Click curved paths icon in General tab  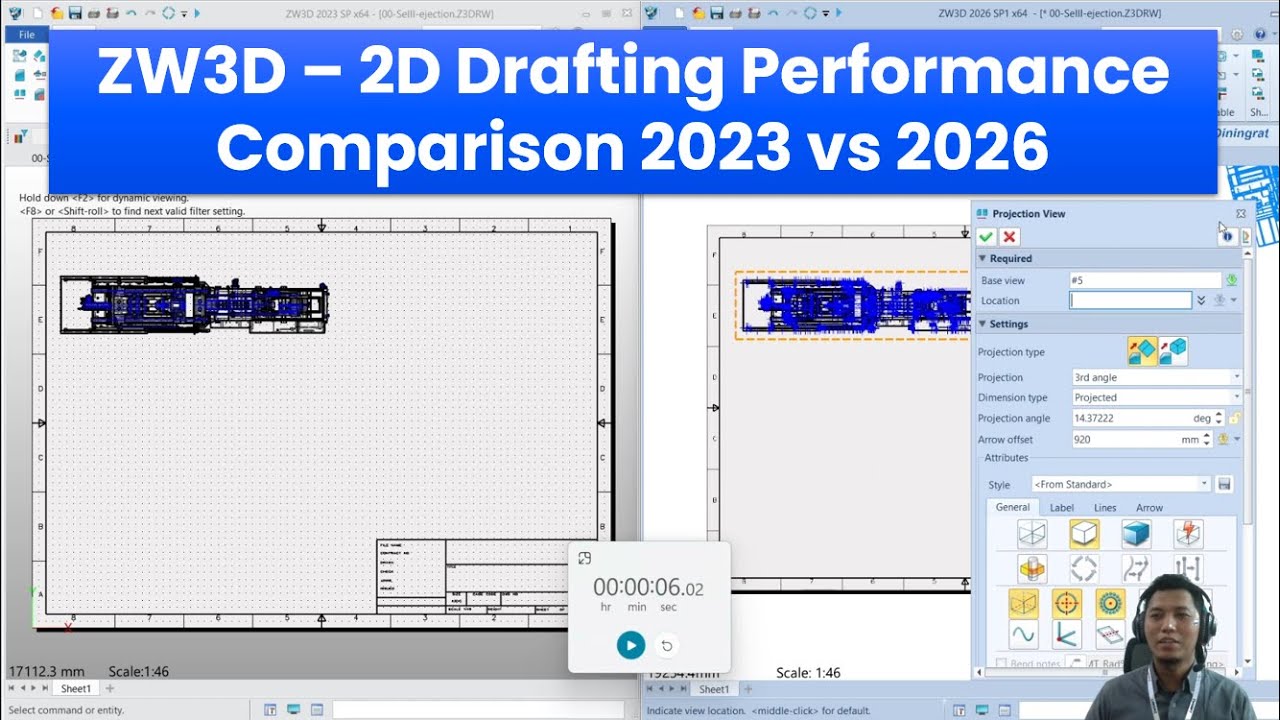[x=1136, y=569]
